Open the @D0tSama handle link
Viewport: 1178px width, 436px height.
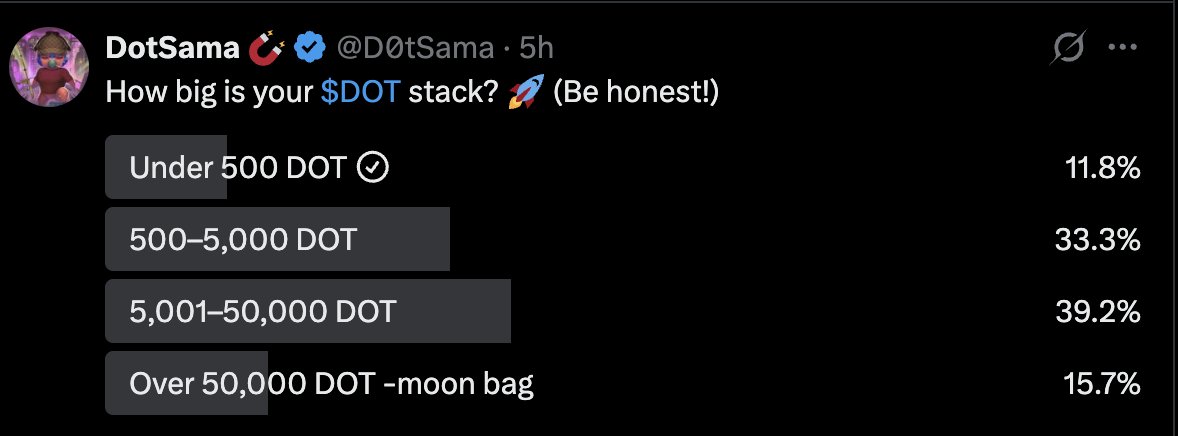[415, 48]
